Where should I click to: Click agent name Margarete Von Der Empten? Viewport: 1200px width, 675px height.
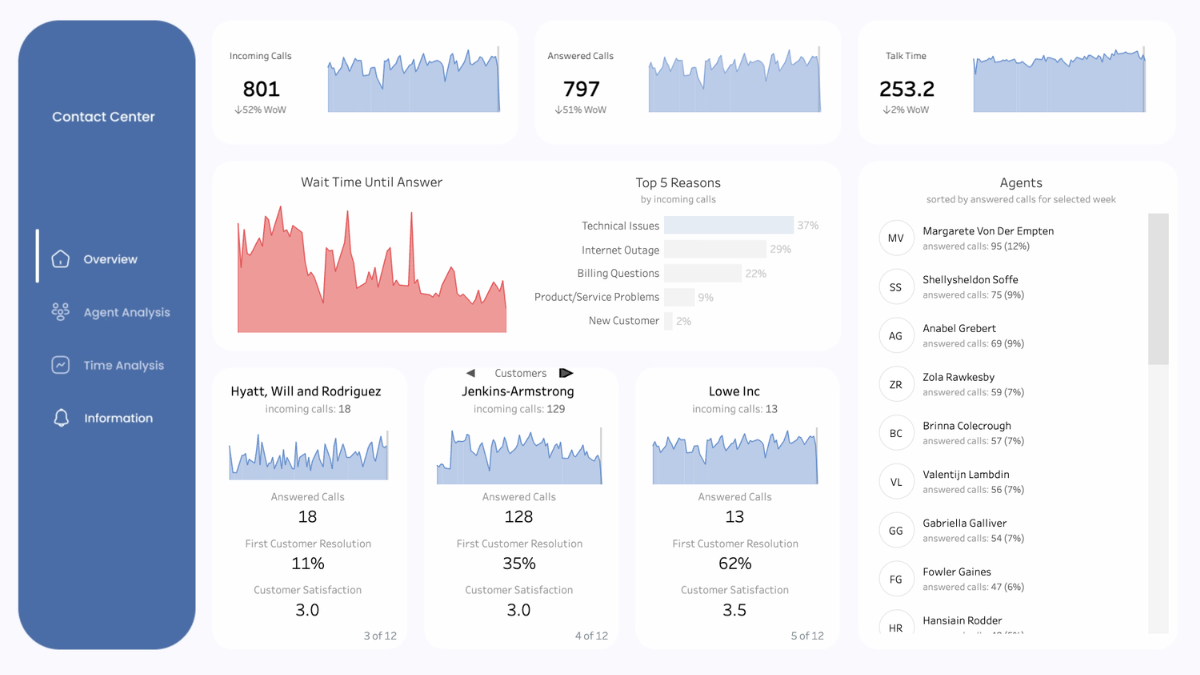(988, 231)
